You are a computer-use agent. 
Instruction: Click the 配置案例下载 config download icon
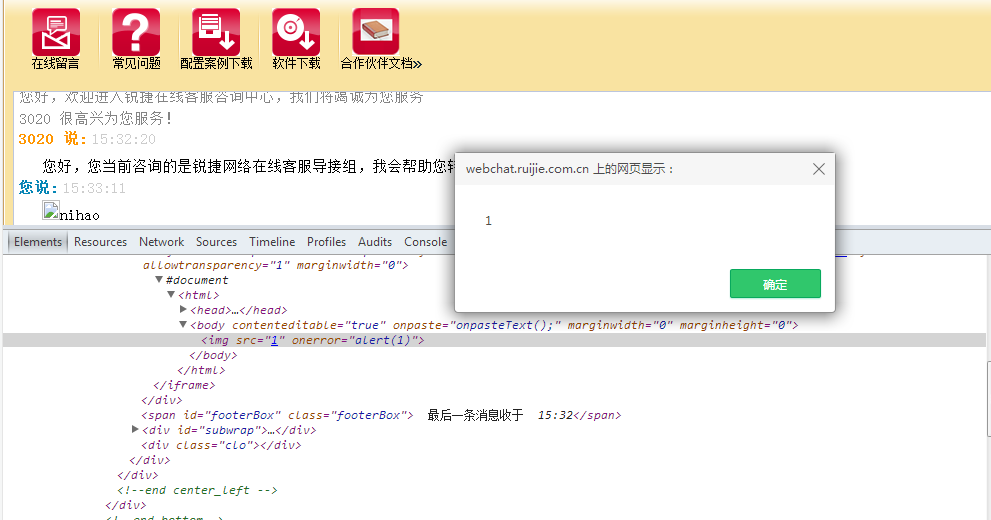[216, 32]
